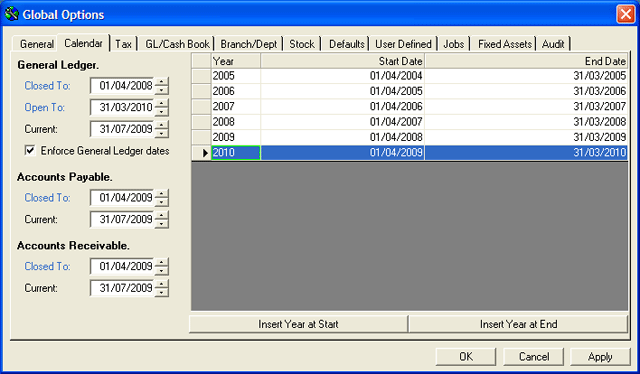Open the Stock tab
640x374 pixels.
[x=302, y=44]
